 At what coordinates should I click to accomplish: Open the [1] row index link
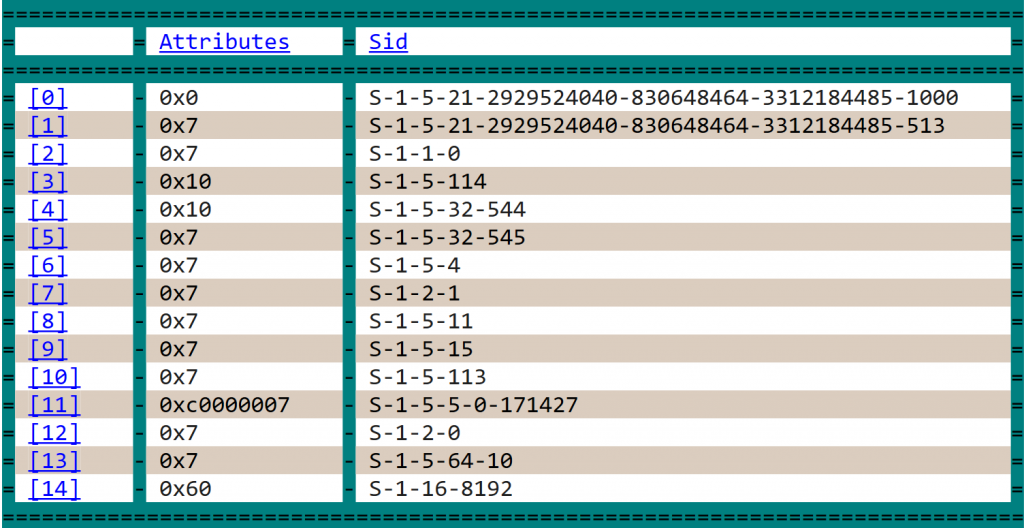pos(48,125)
